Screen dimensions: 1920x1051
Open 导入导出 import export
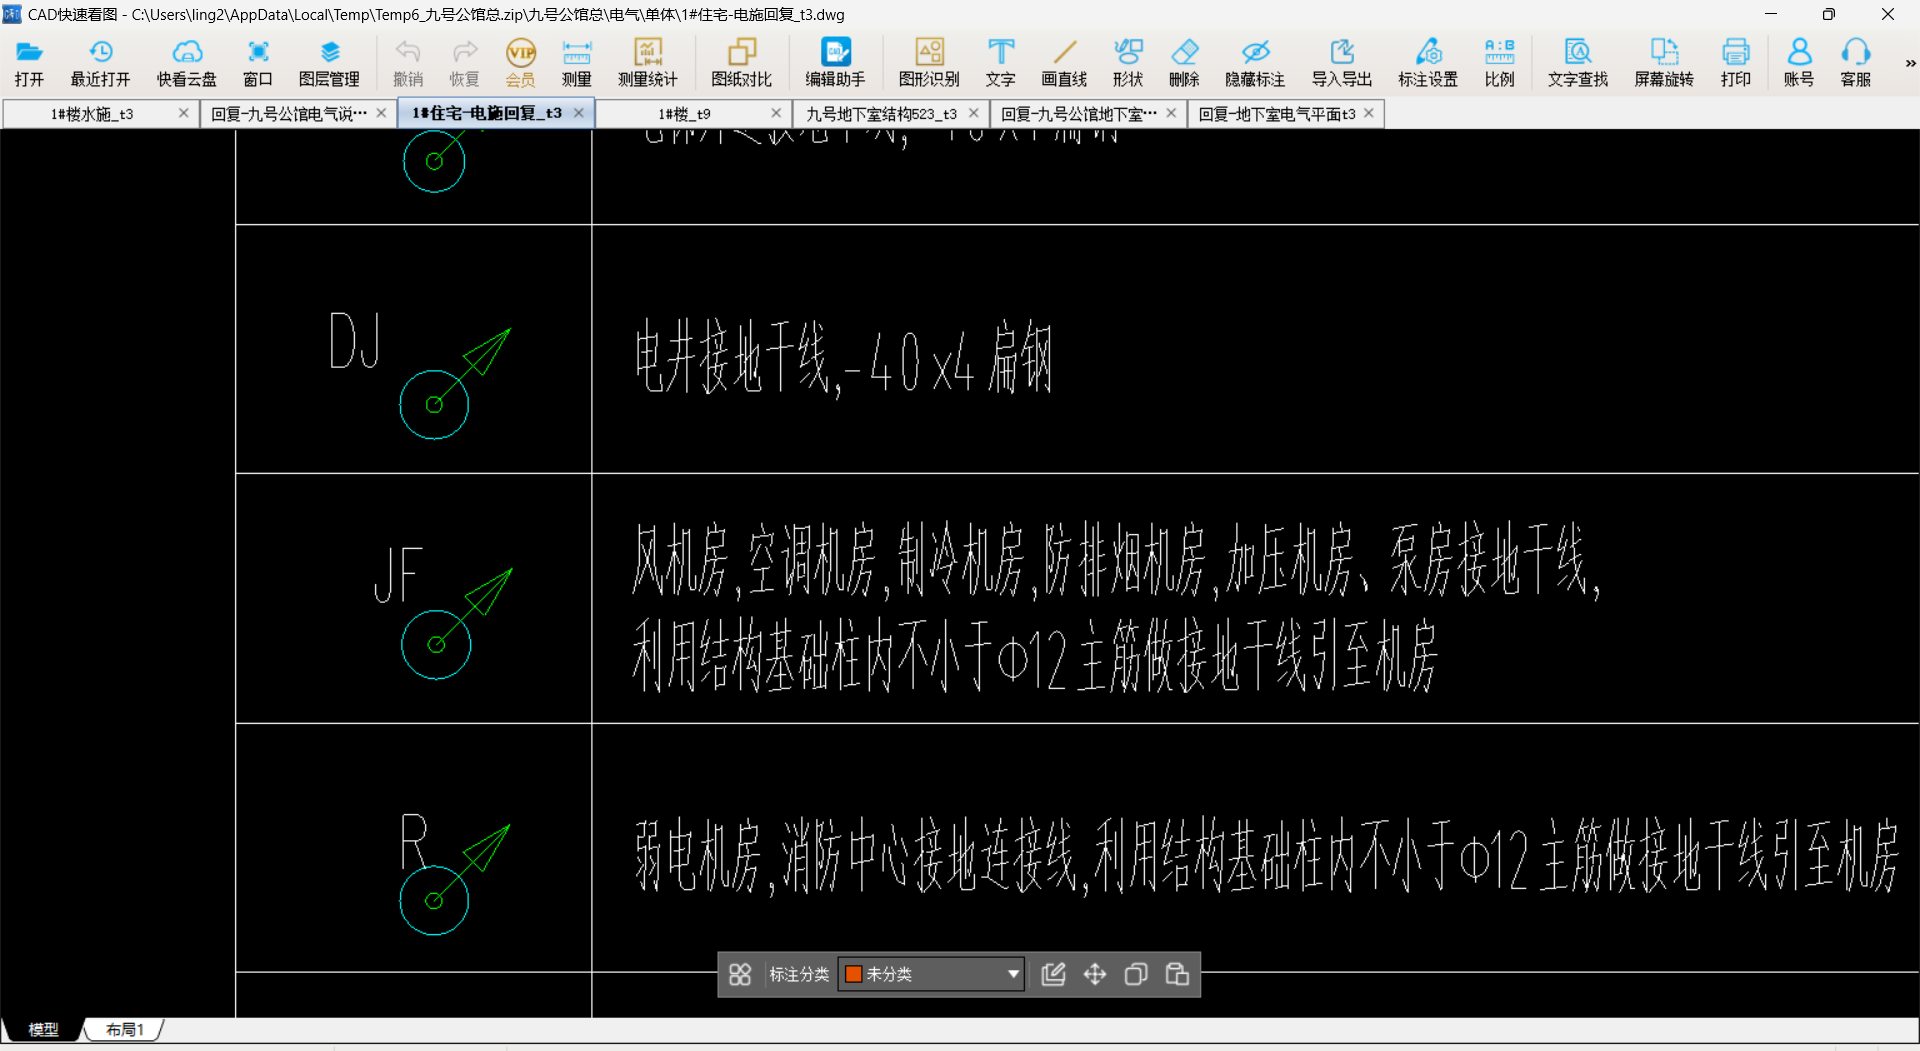[x=1342, y=63]
